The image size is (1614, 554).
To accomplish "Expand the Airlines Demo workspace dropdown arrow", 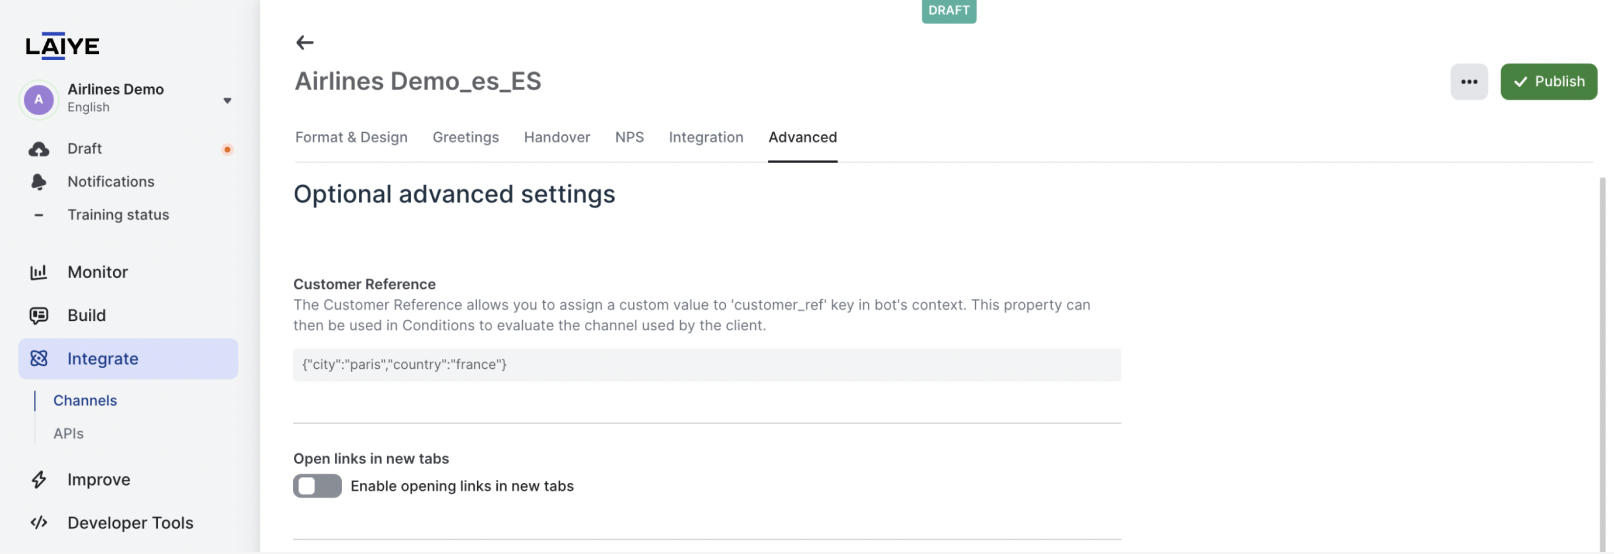I will point(227,100).
